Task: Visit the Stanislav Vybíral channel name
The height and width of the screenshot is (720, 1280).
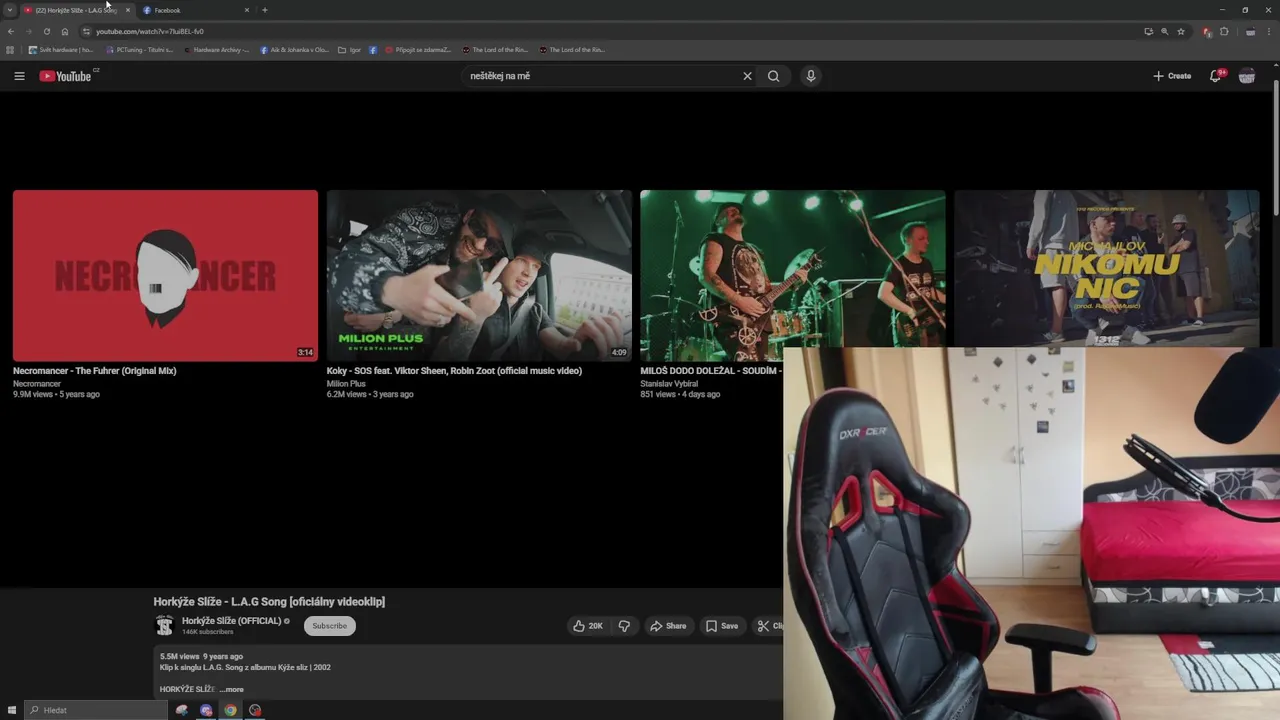Action: [x=669, y=384]
